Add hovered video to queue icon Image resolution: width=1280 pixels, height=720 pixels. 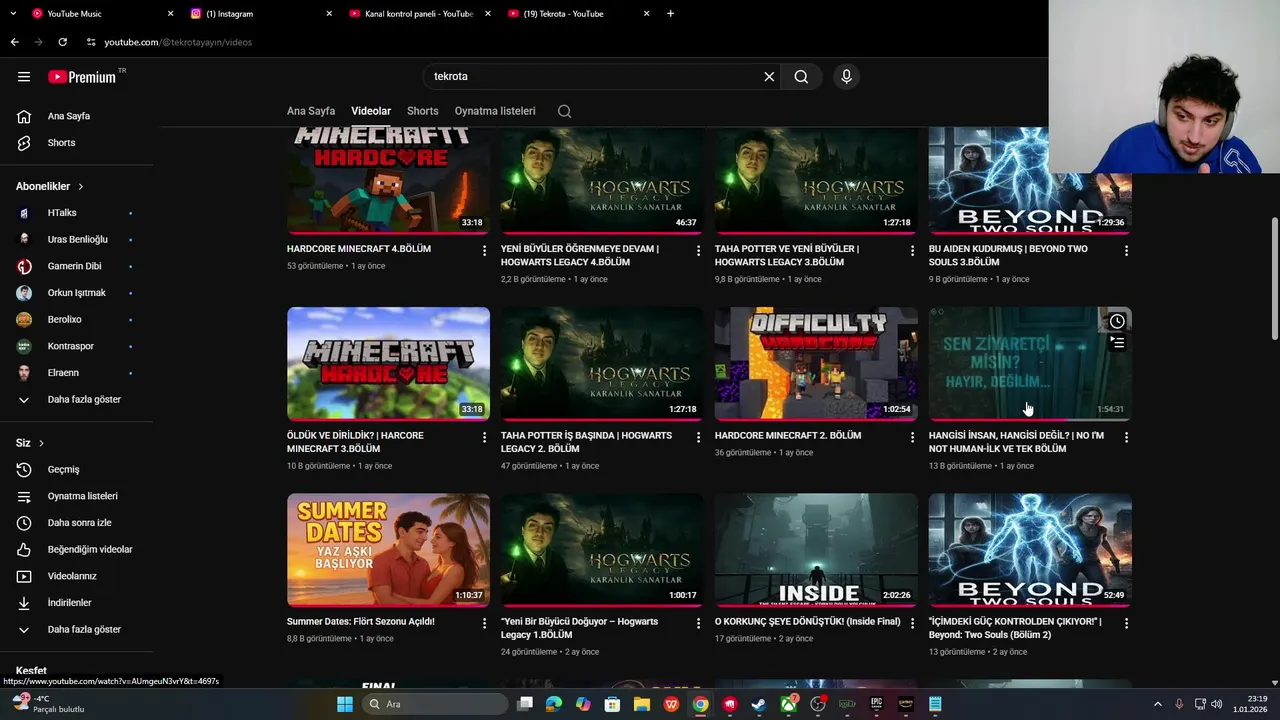pyautogui.click(x=1117, y=343)
